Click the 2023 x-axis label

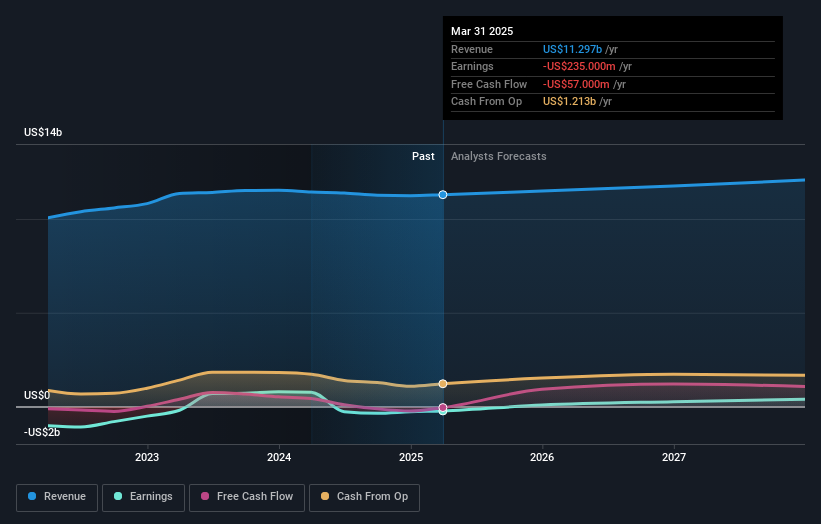pos(147,458)
